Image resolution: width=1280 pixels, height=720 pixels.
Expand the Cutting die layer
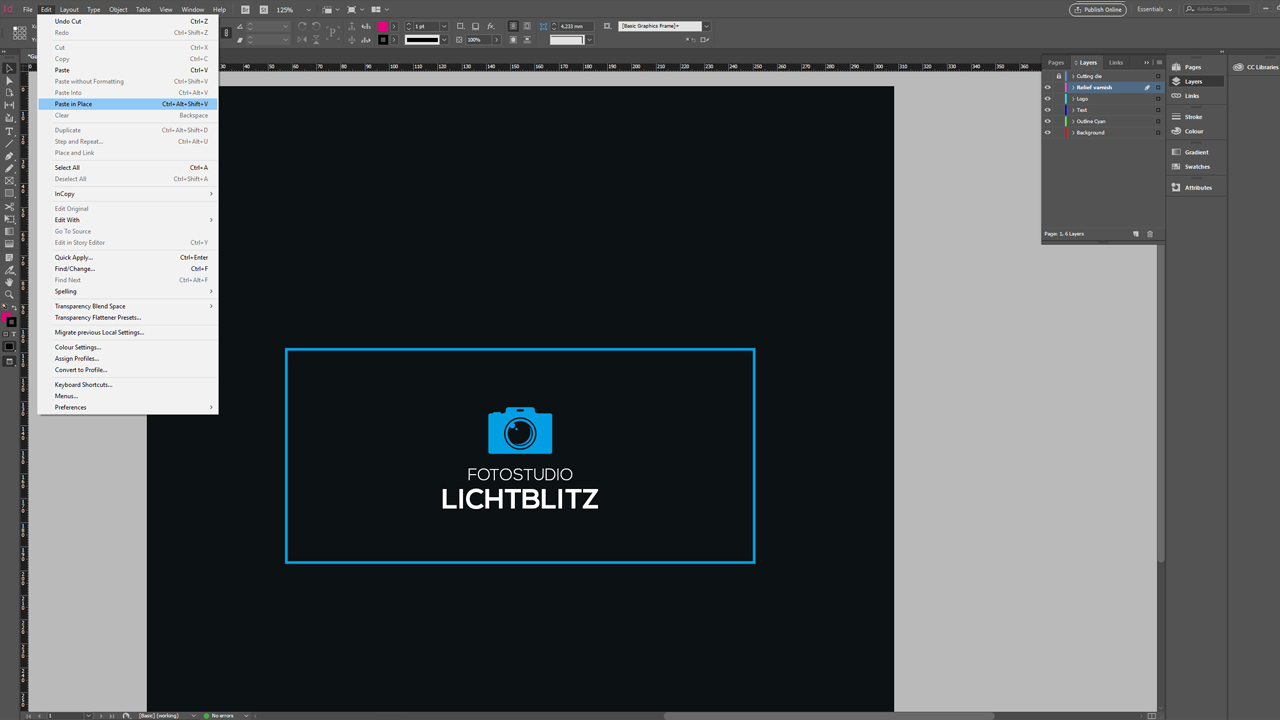[x=1073, y=76]
